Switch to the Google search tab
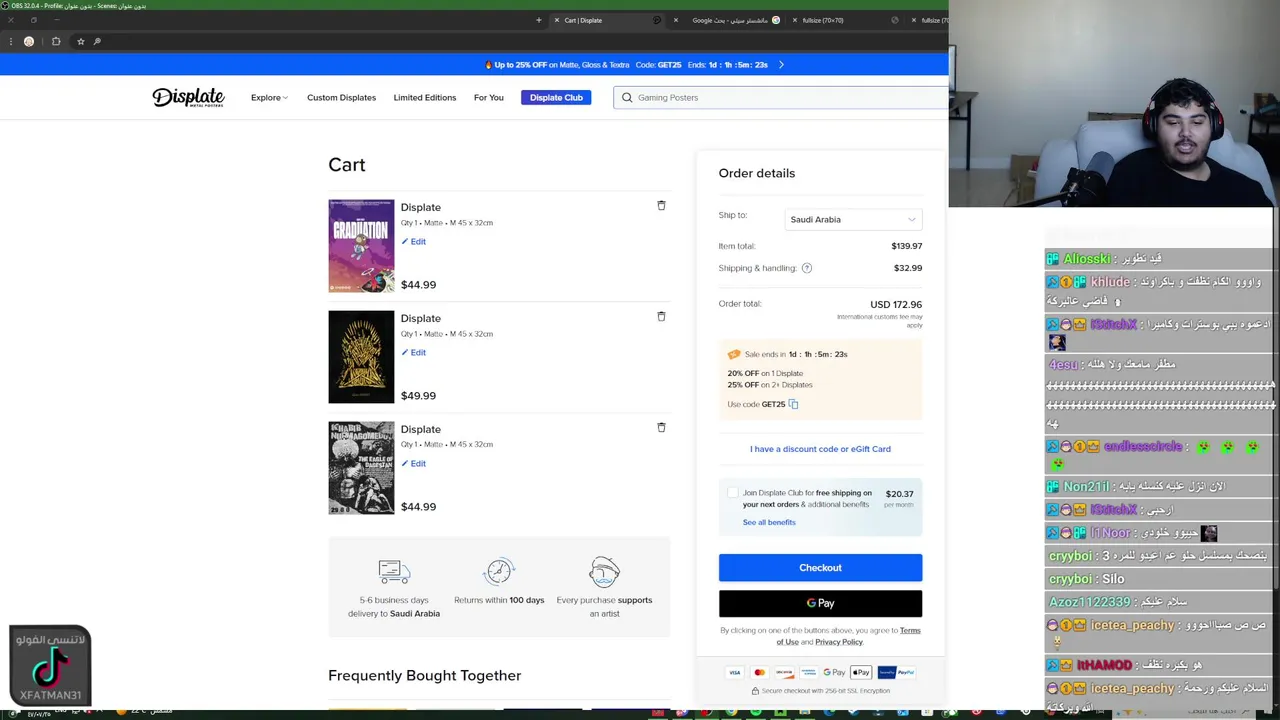The width and height of the screenshot is (1280, 720). pos(729,20)
